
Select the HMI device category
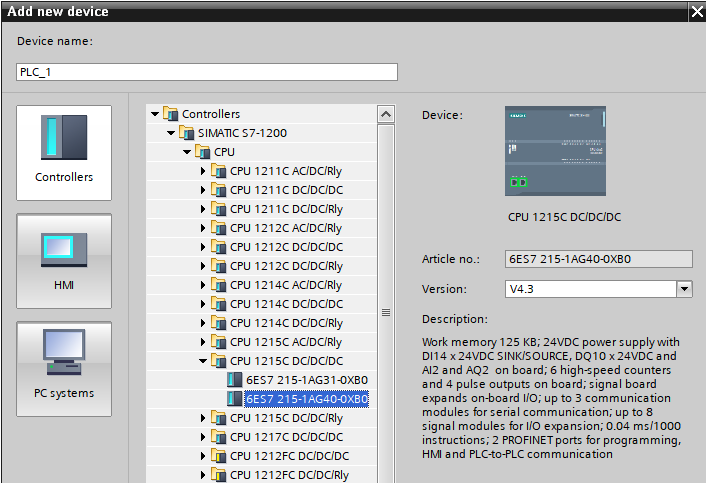64,261
